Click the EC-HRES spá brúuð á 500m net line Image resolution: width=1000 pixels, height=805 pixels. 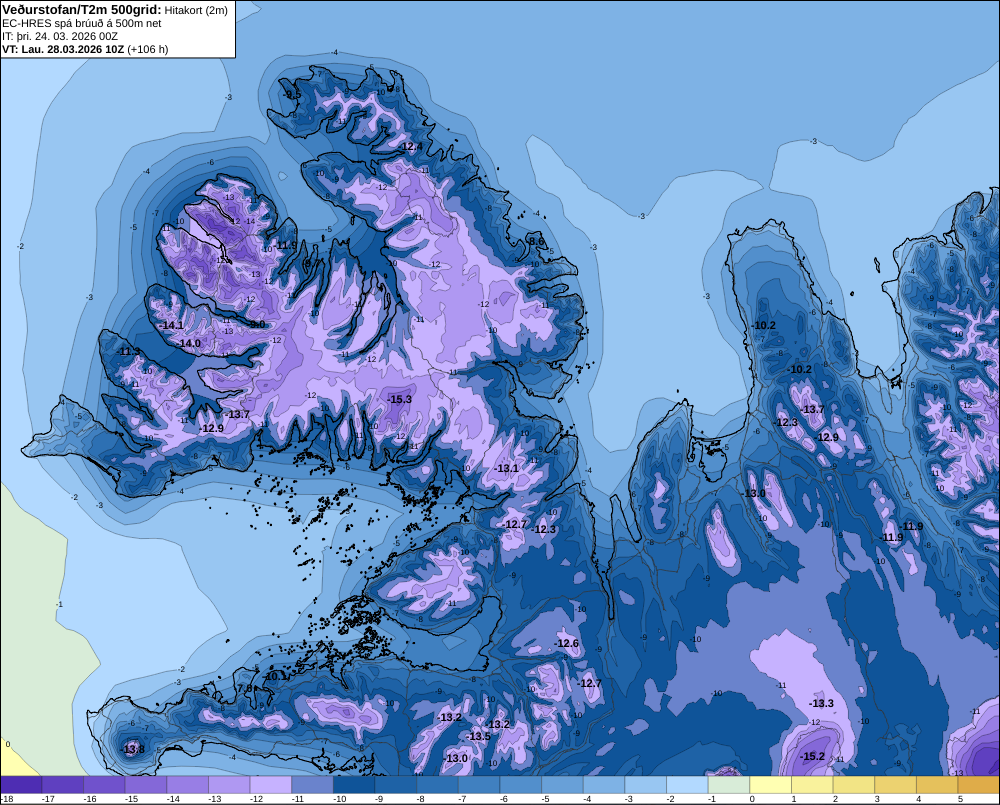click(82, 23)
